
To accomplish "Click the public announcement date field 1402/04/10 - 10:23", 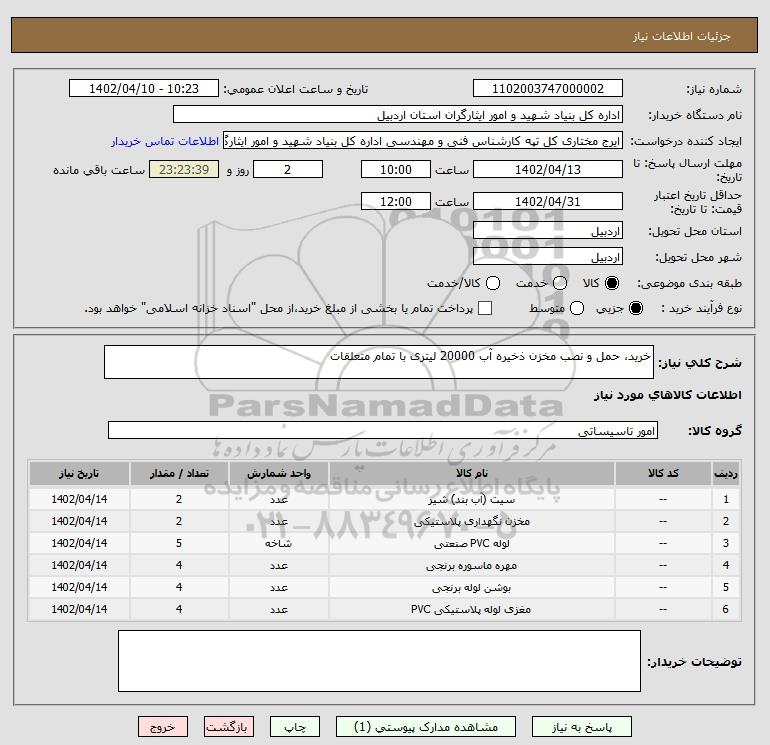I will [x=144, y=89].
